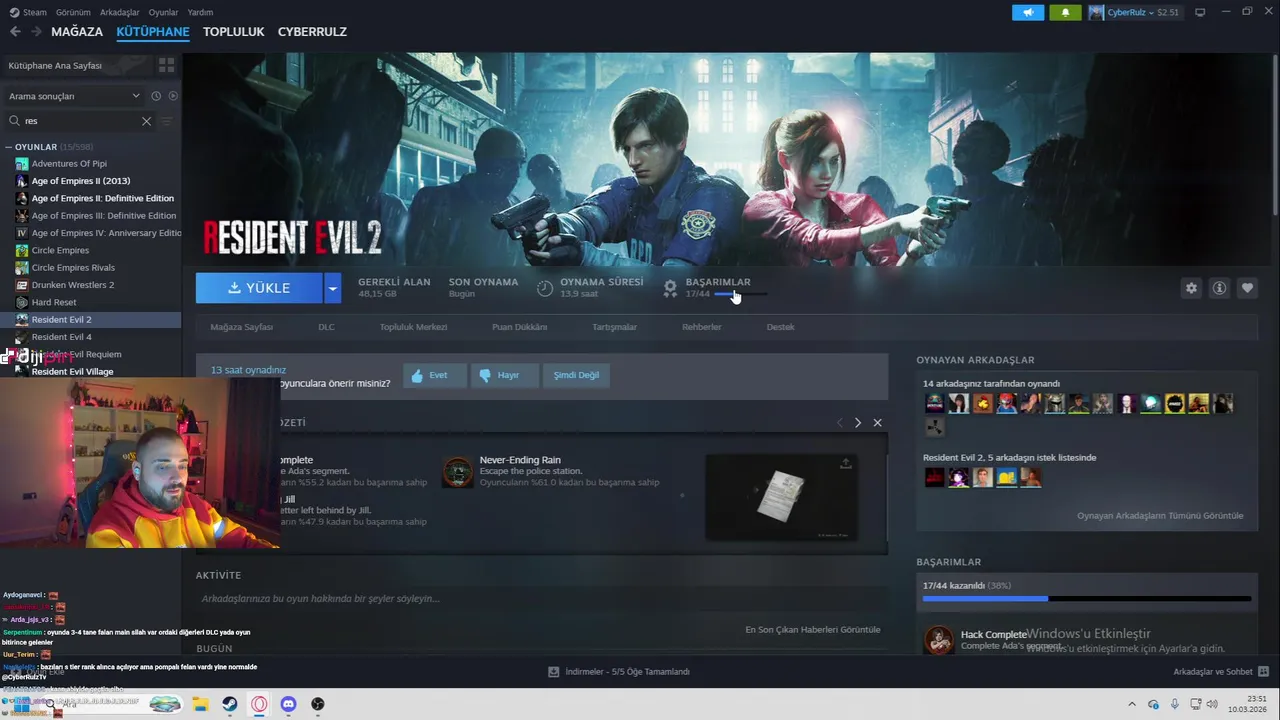View all playing friends link
This screenshot has width=1280, height=720.
tap(1160, 516)
